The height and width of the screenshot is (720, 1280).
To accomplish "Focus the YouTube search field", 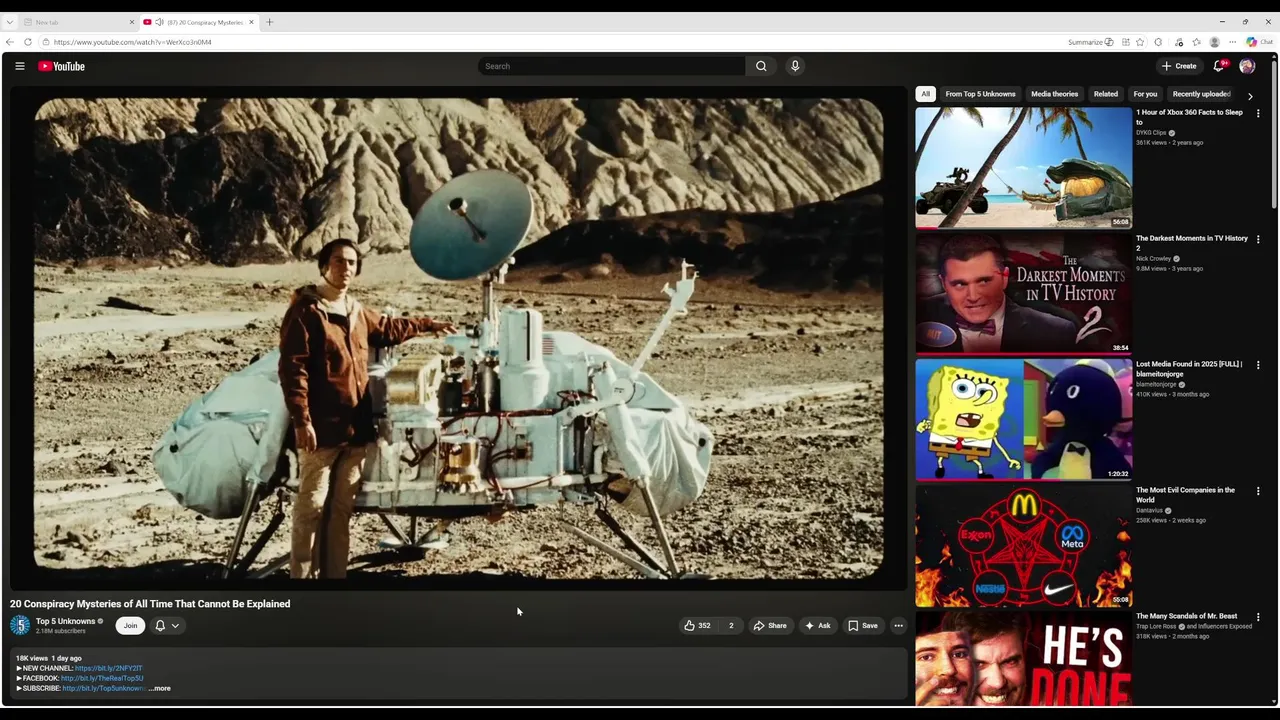I will 611,66.
